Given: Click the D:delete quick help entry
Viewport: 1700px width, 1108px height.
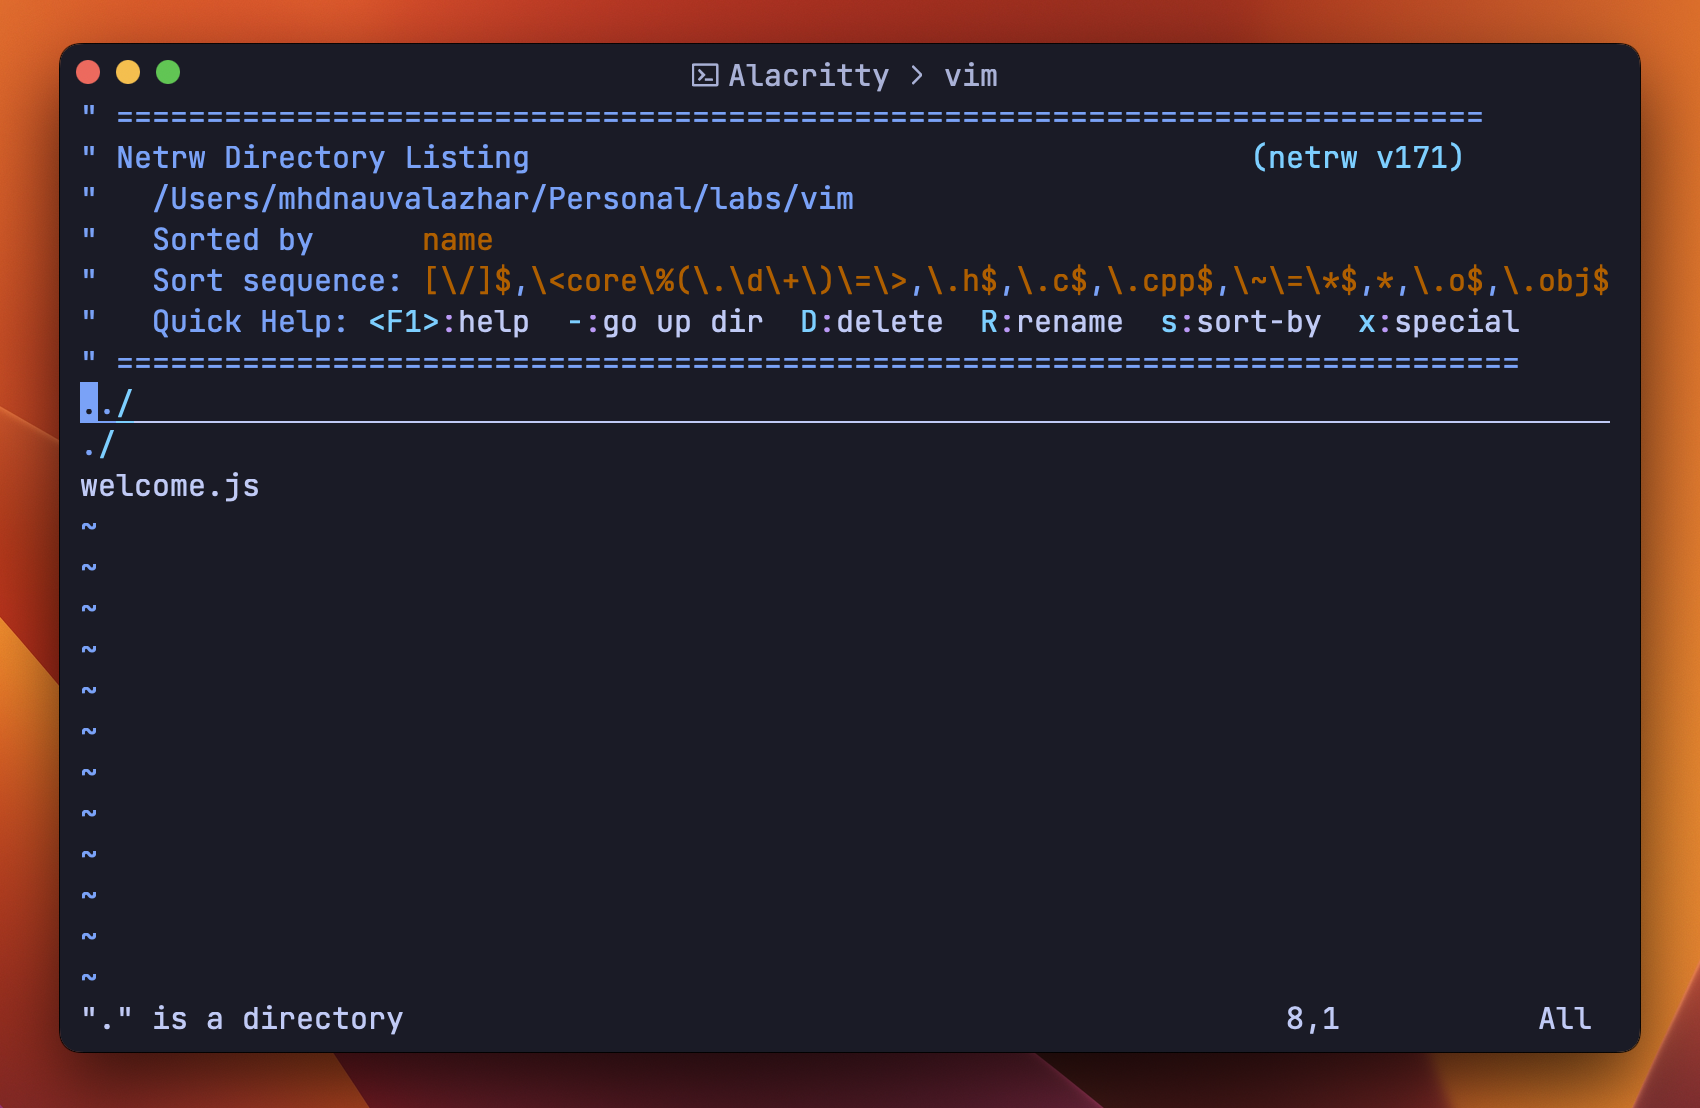Looking at the screenshot, I should point(871,321).
